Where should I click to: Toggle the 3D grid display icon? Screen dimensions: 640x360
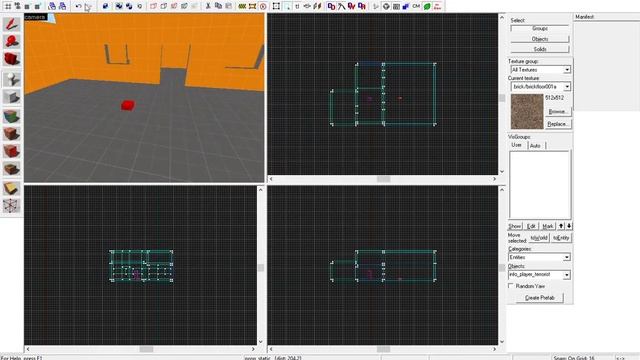click(18, 6)
